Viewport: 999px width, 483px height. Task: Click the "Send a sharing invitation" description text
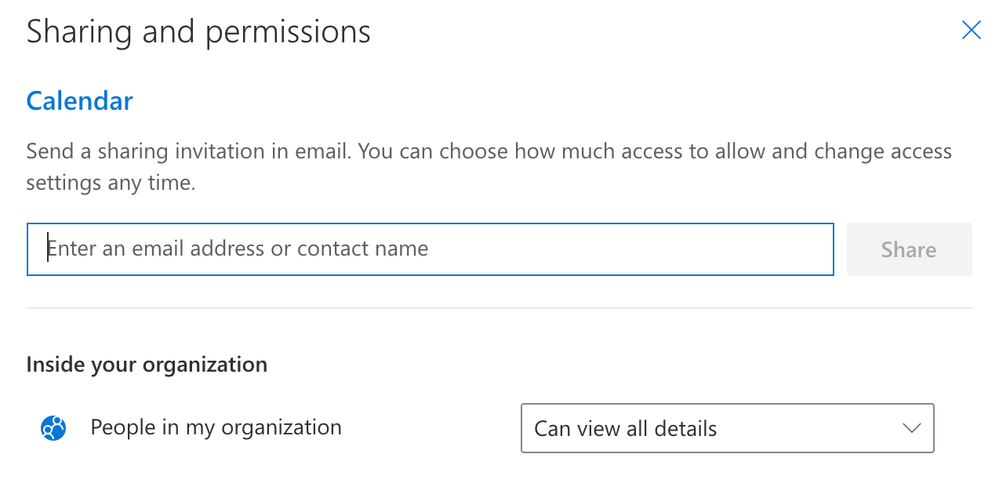click(x=489, y=168)
